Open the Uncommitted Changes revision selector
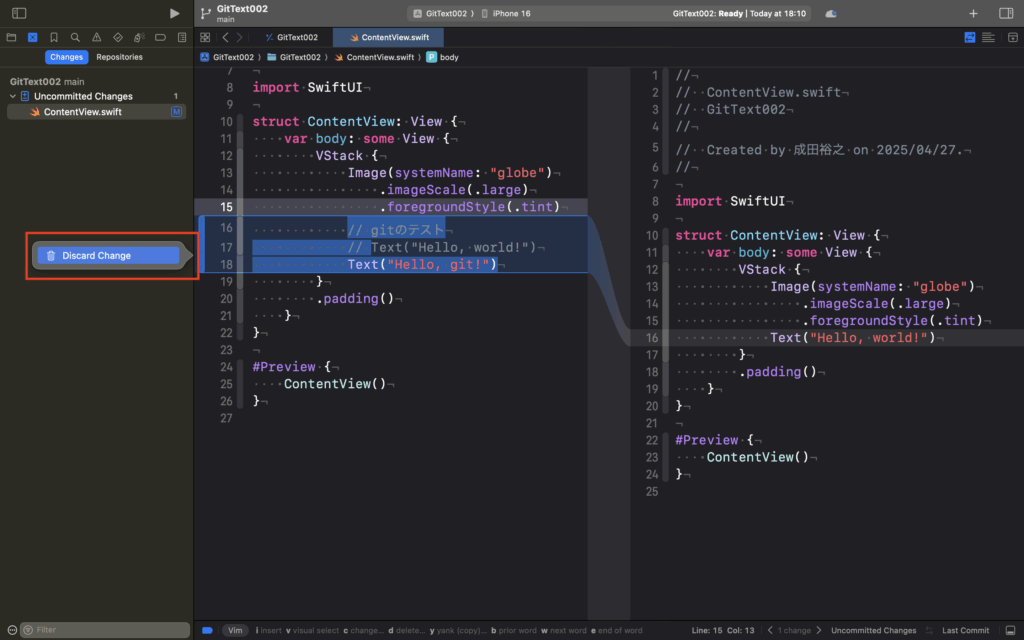 [873, 630]
